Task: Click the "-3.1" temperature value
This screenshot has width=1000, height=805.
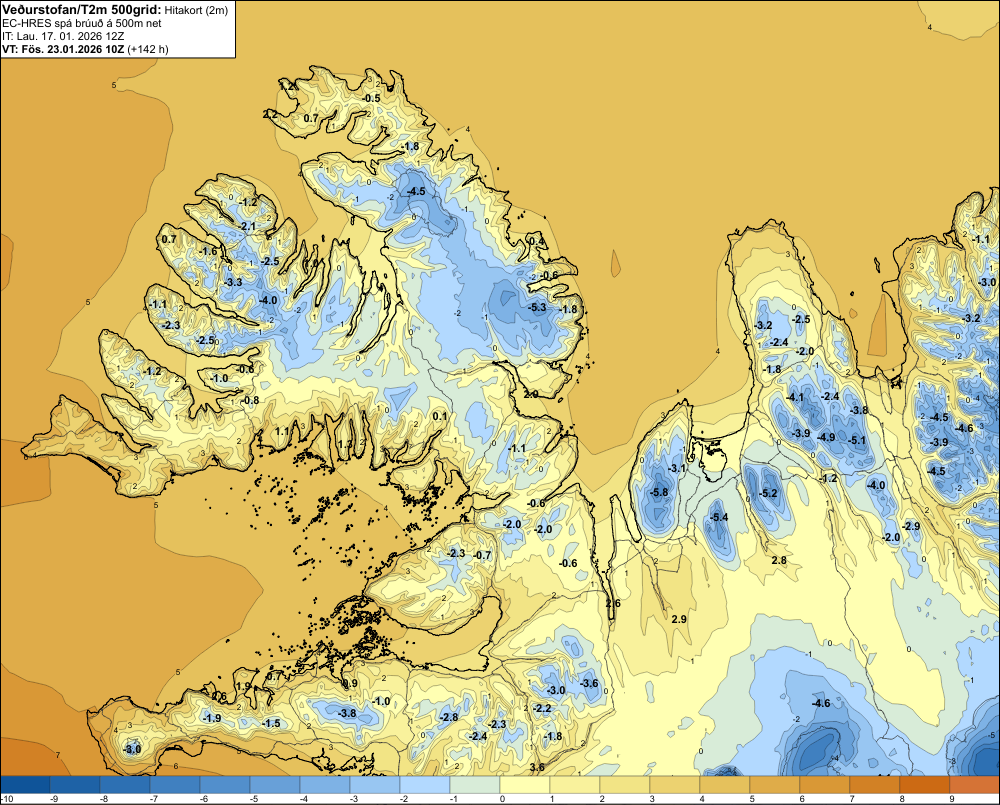Action: [676, 468]
